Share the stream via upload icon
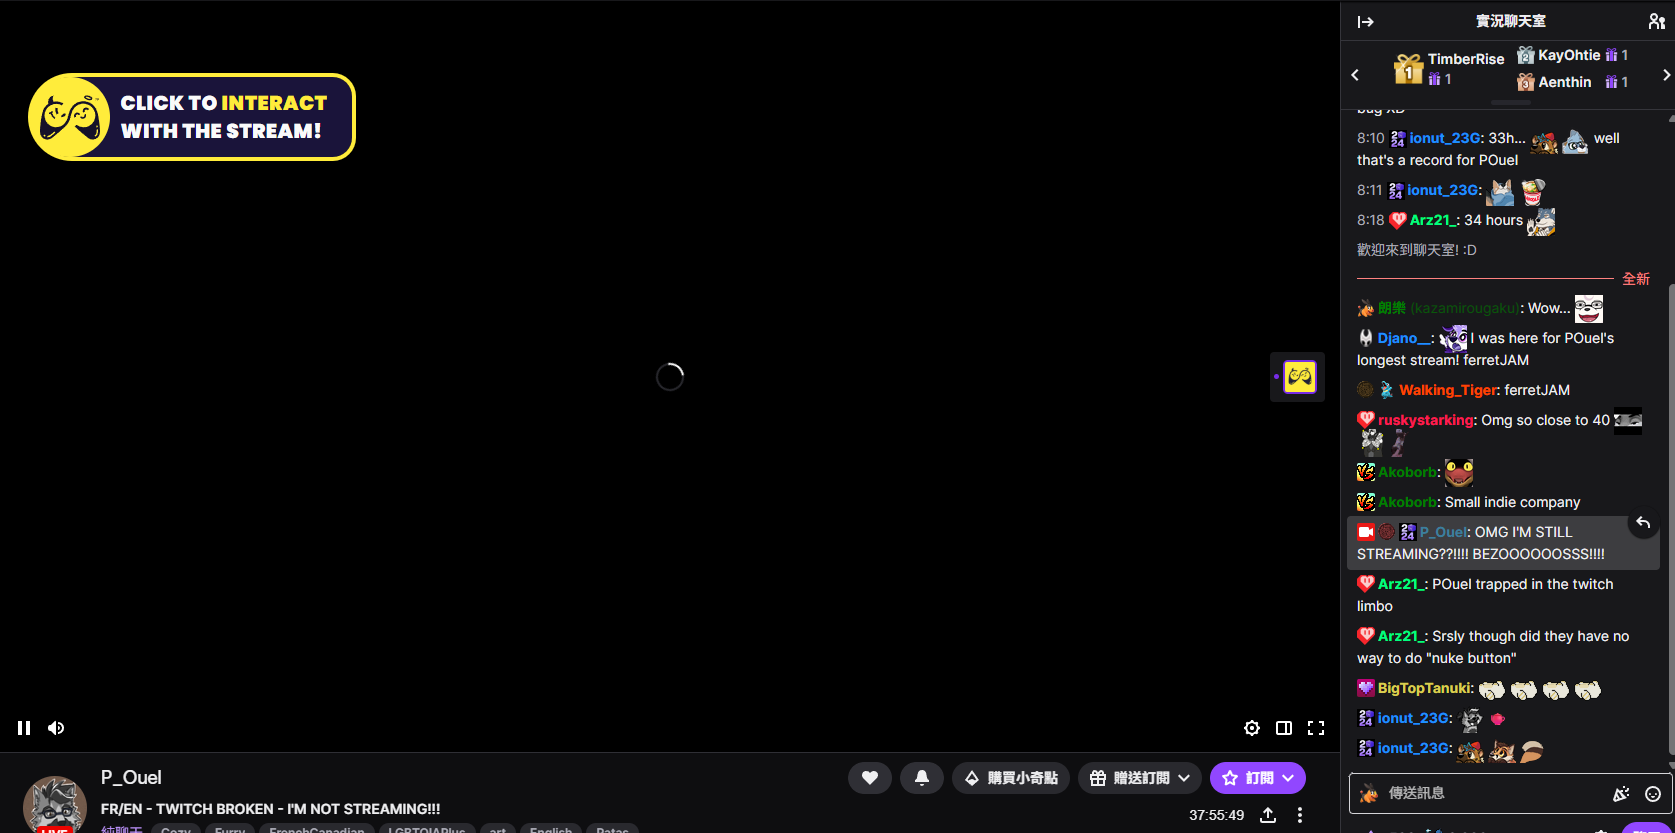 (1268, 815)
